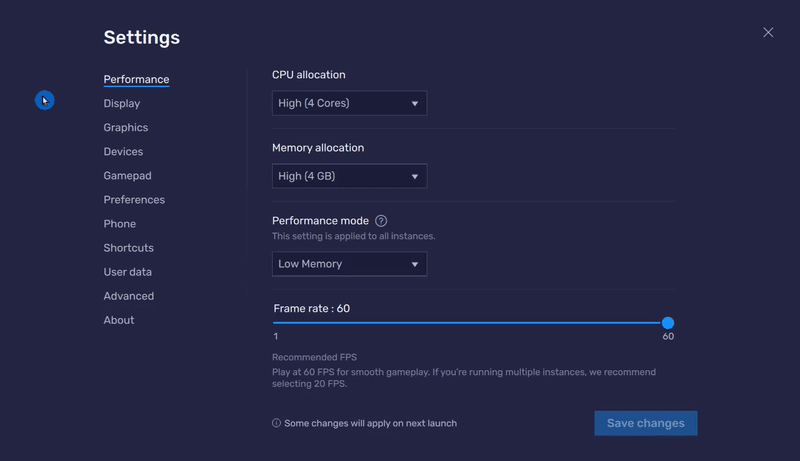The width and height of the screenshot is (800, 461).
Task: Open the CPU allocation dropdown
Action: [x=349, y=103]
